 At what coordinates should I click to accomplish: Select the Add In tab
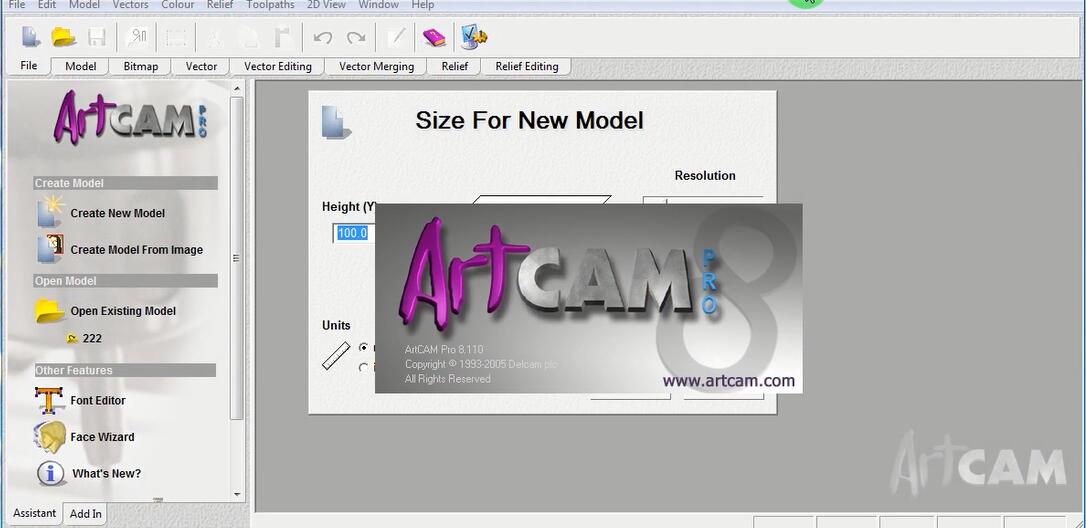coord(85,514)
